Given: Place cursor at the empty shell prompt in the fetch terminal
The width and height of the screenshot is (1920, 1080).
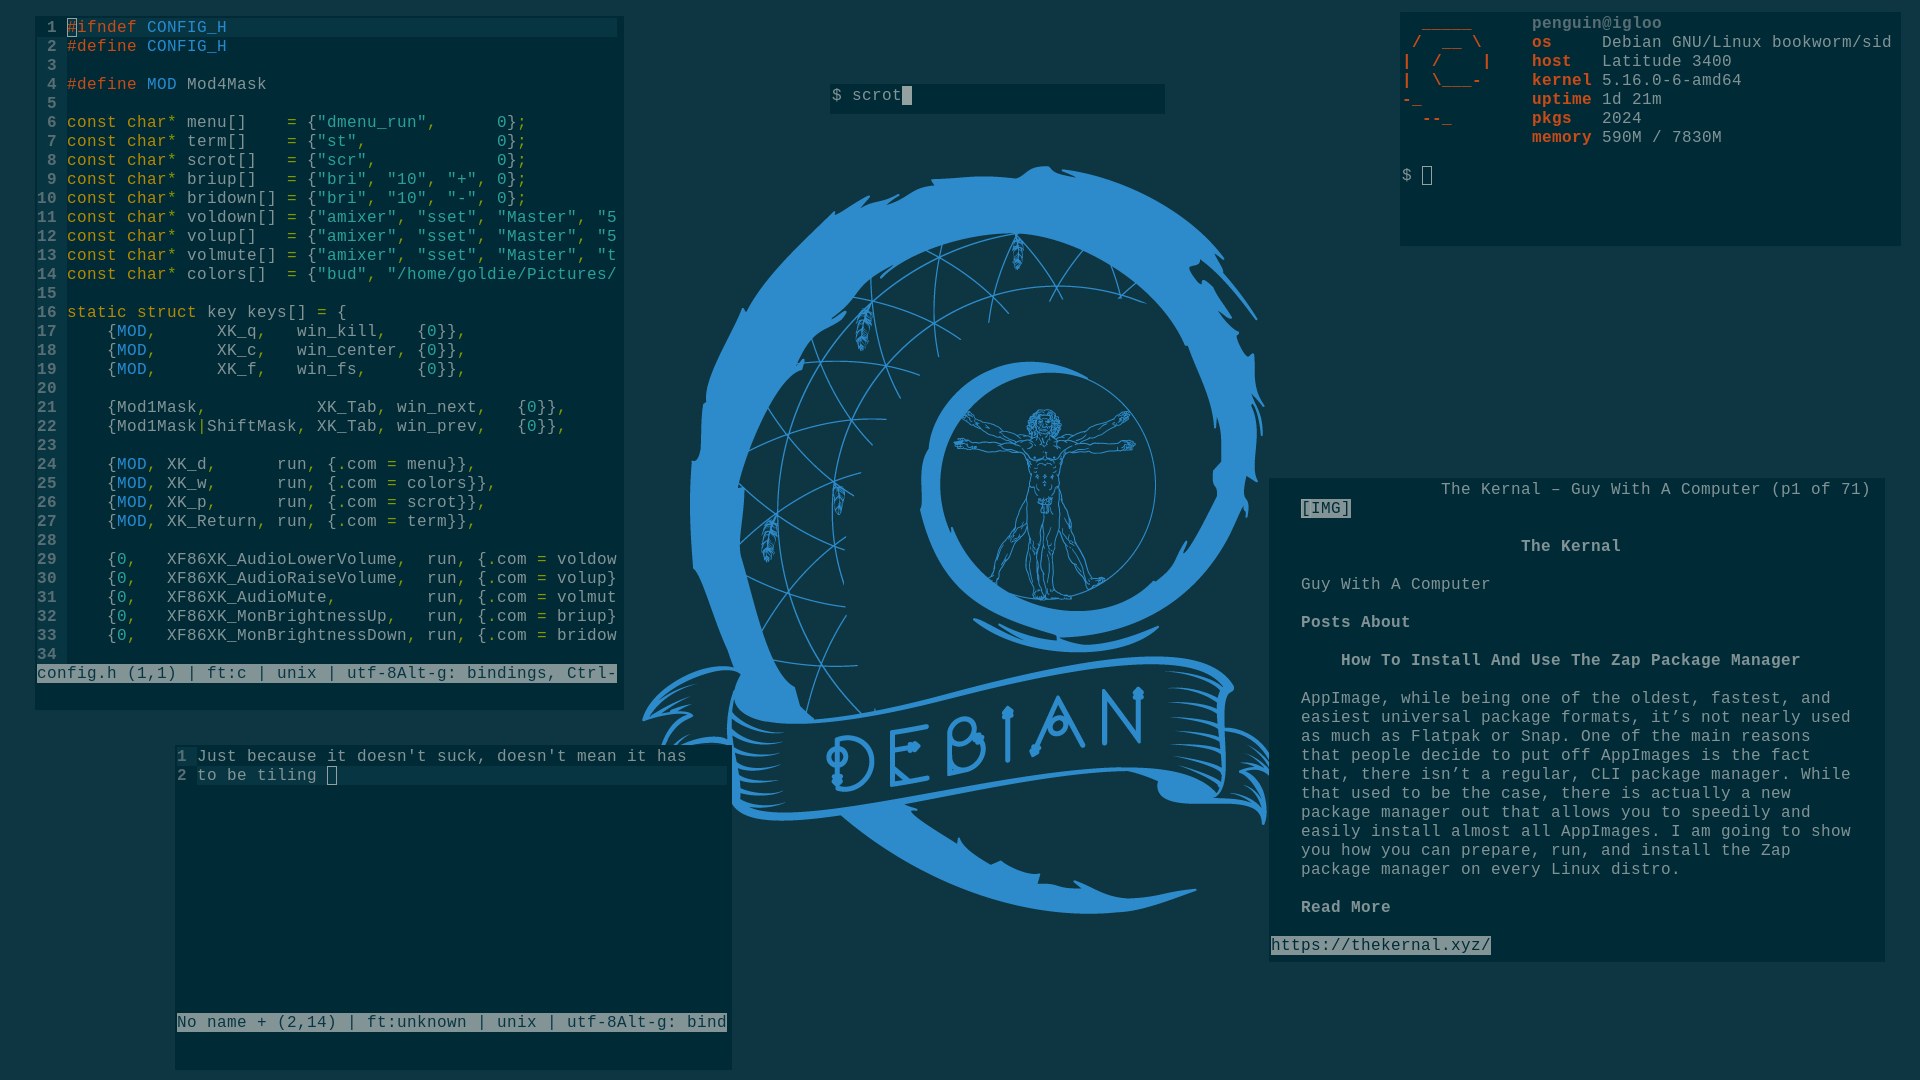Looking at the screenshot, I should 1427,176.
